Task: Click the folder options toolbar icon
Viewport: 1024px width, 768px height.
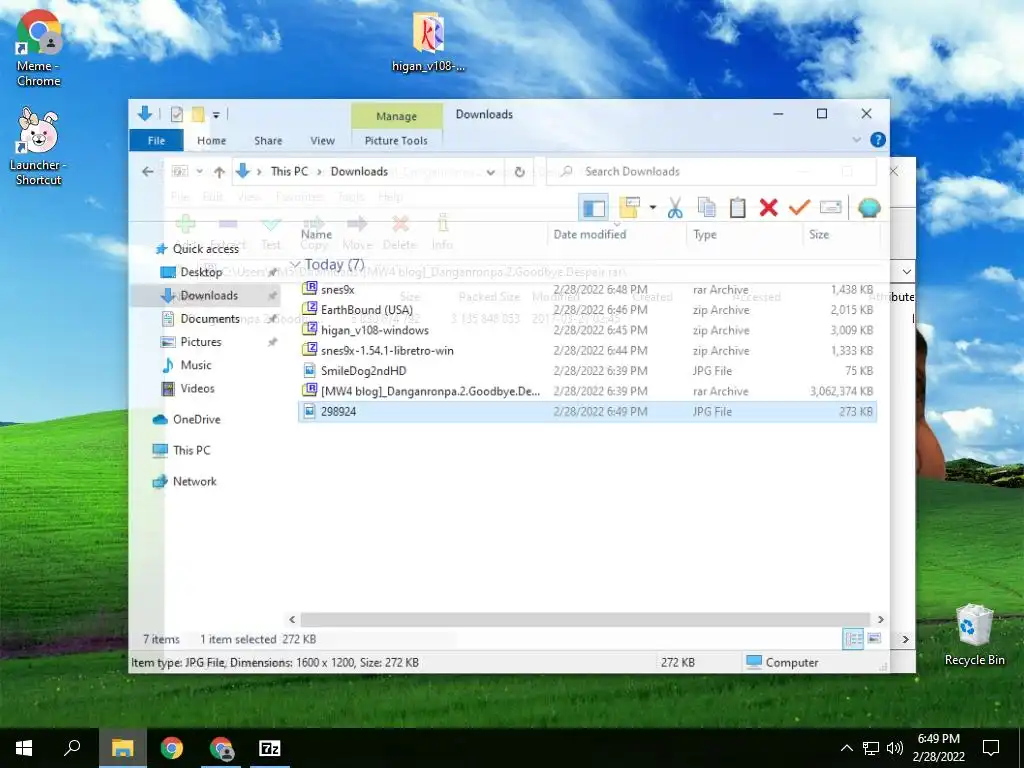Action: tap(630, 208)
